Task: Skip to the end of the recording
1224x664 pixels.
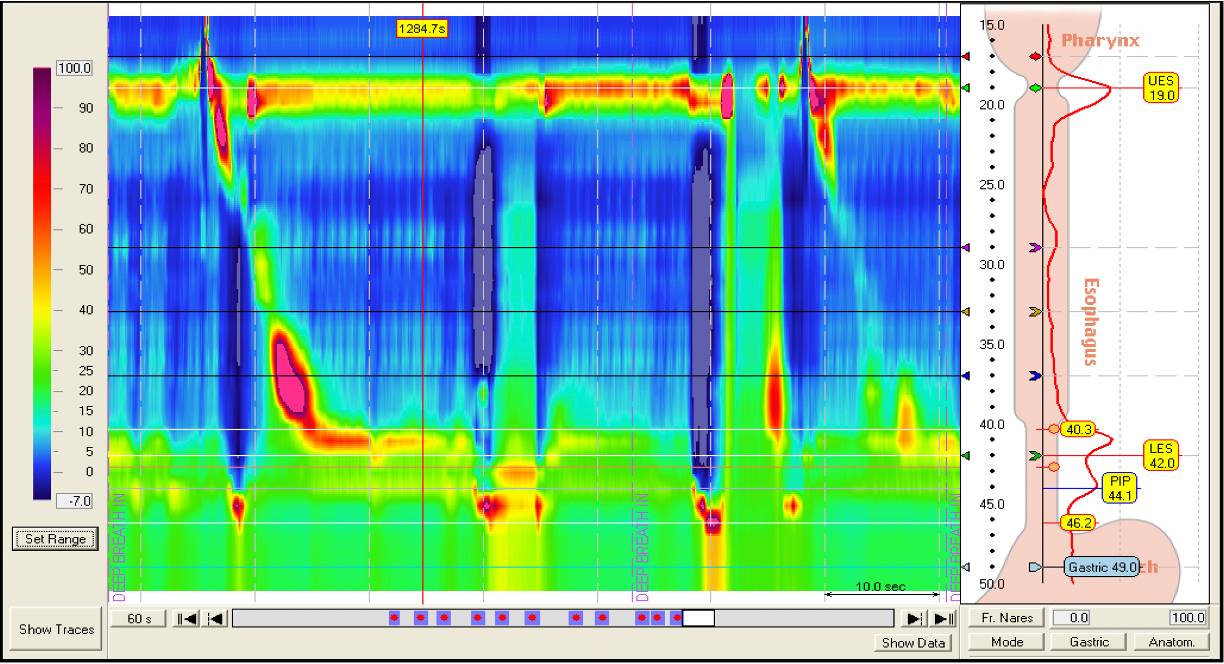Action: coord(943,619)
